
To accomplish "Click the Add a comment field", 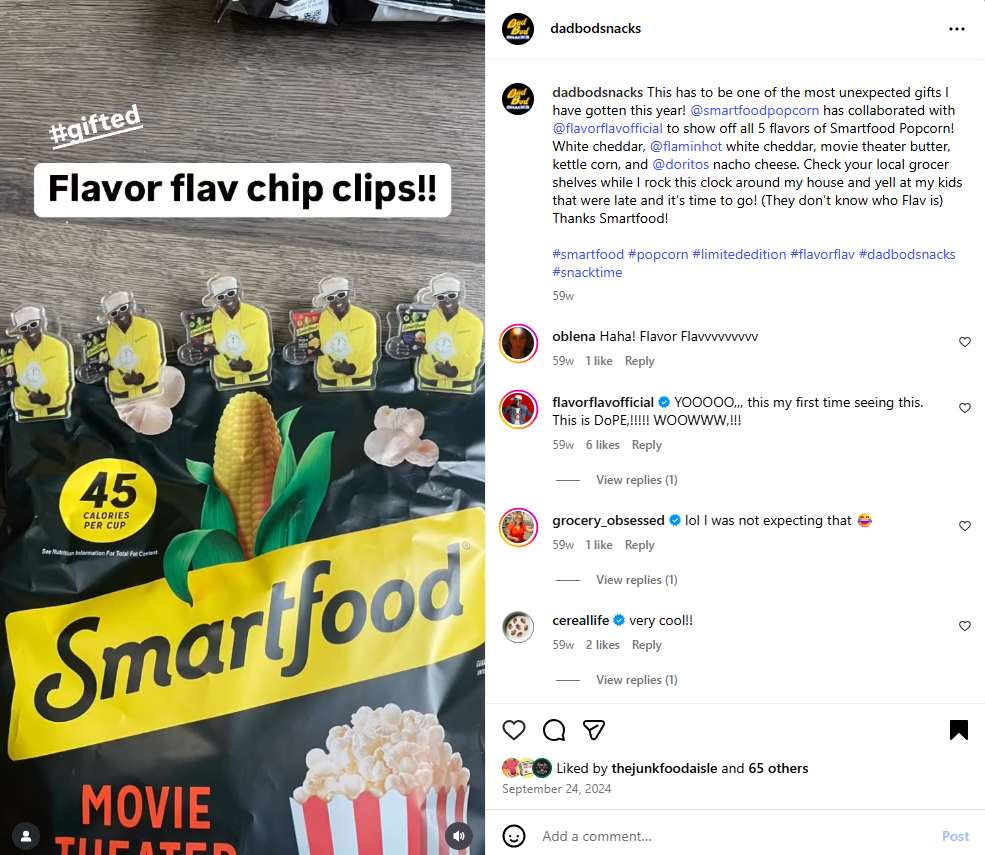I will (x=735, y=836).
